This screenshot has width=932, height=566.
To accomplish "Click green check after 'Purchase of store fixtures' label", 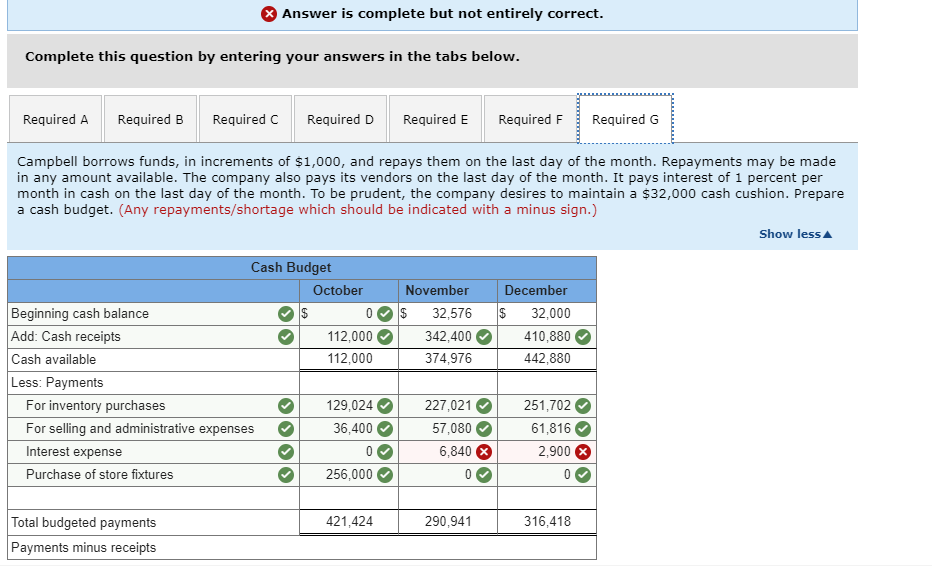I will coord(286,474).
